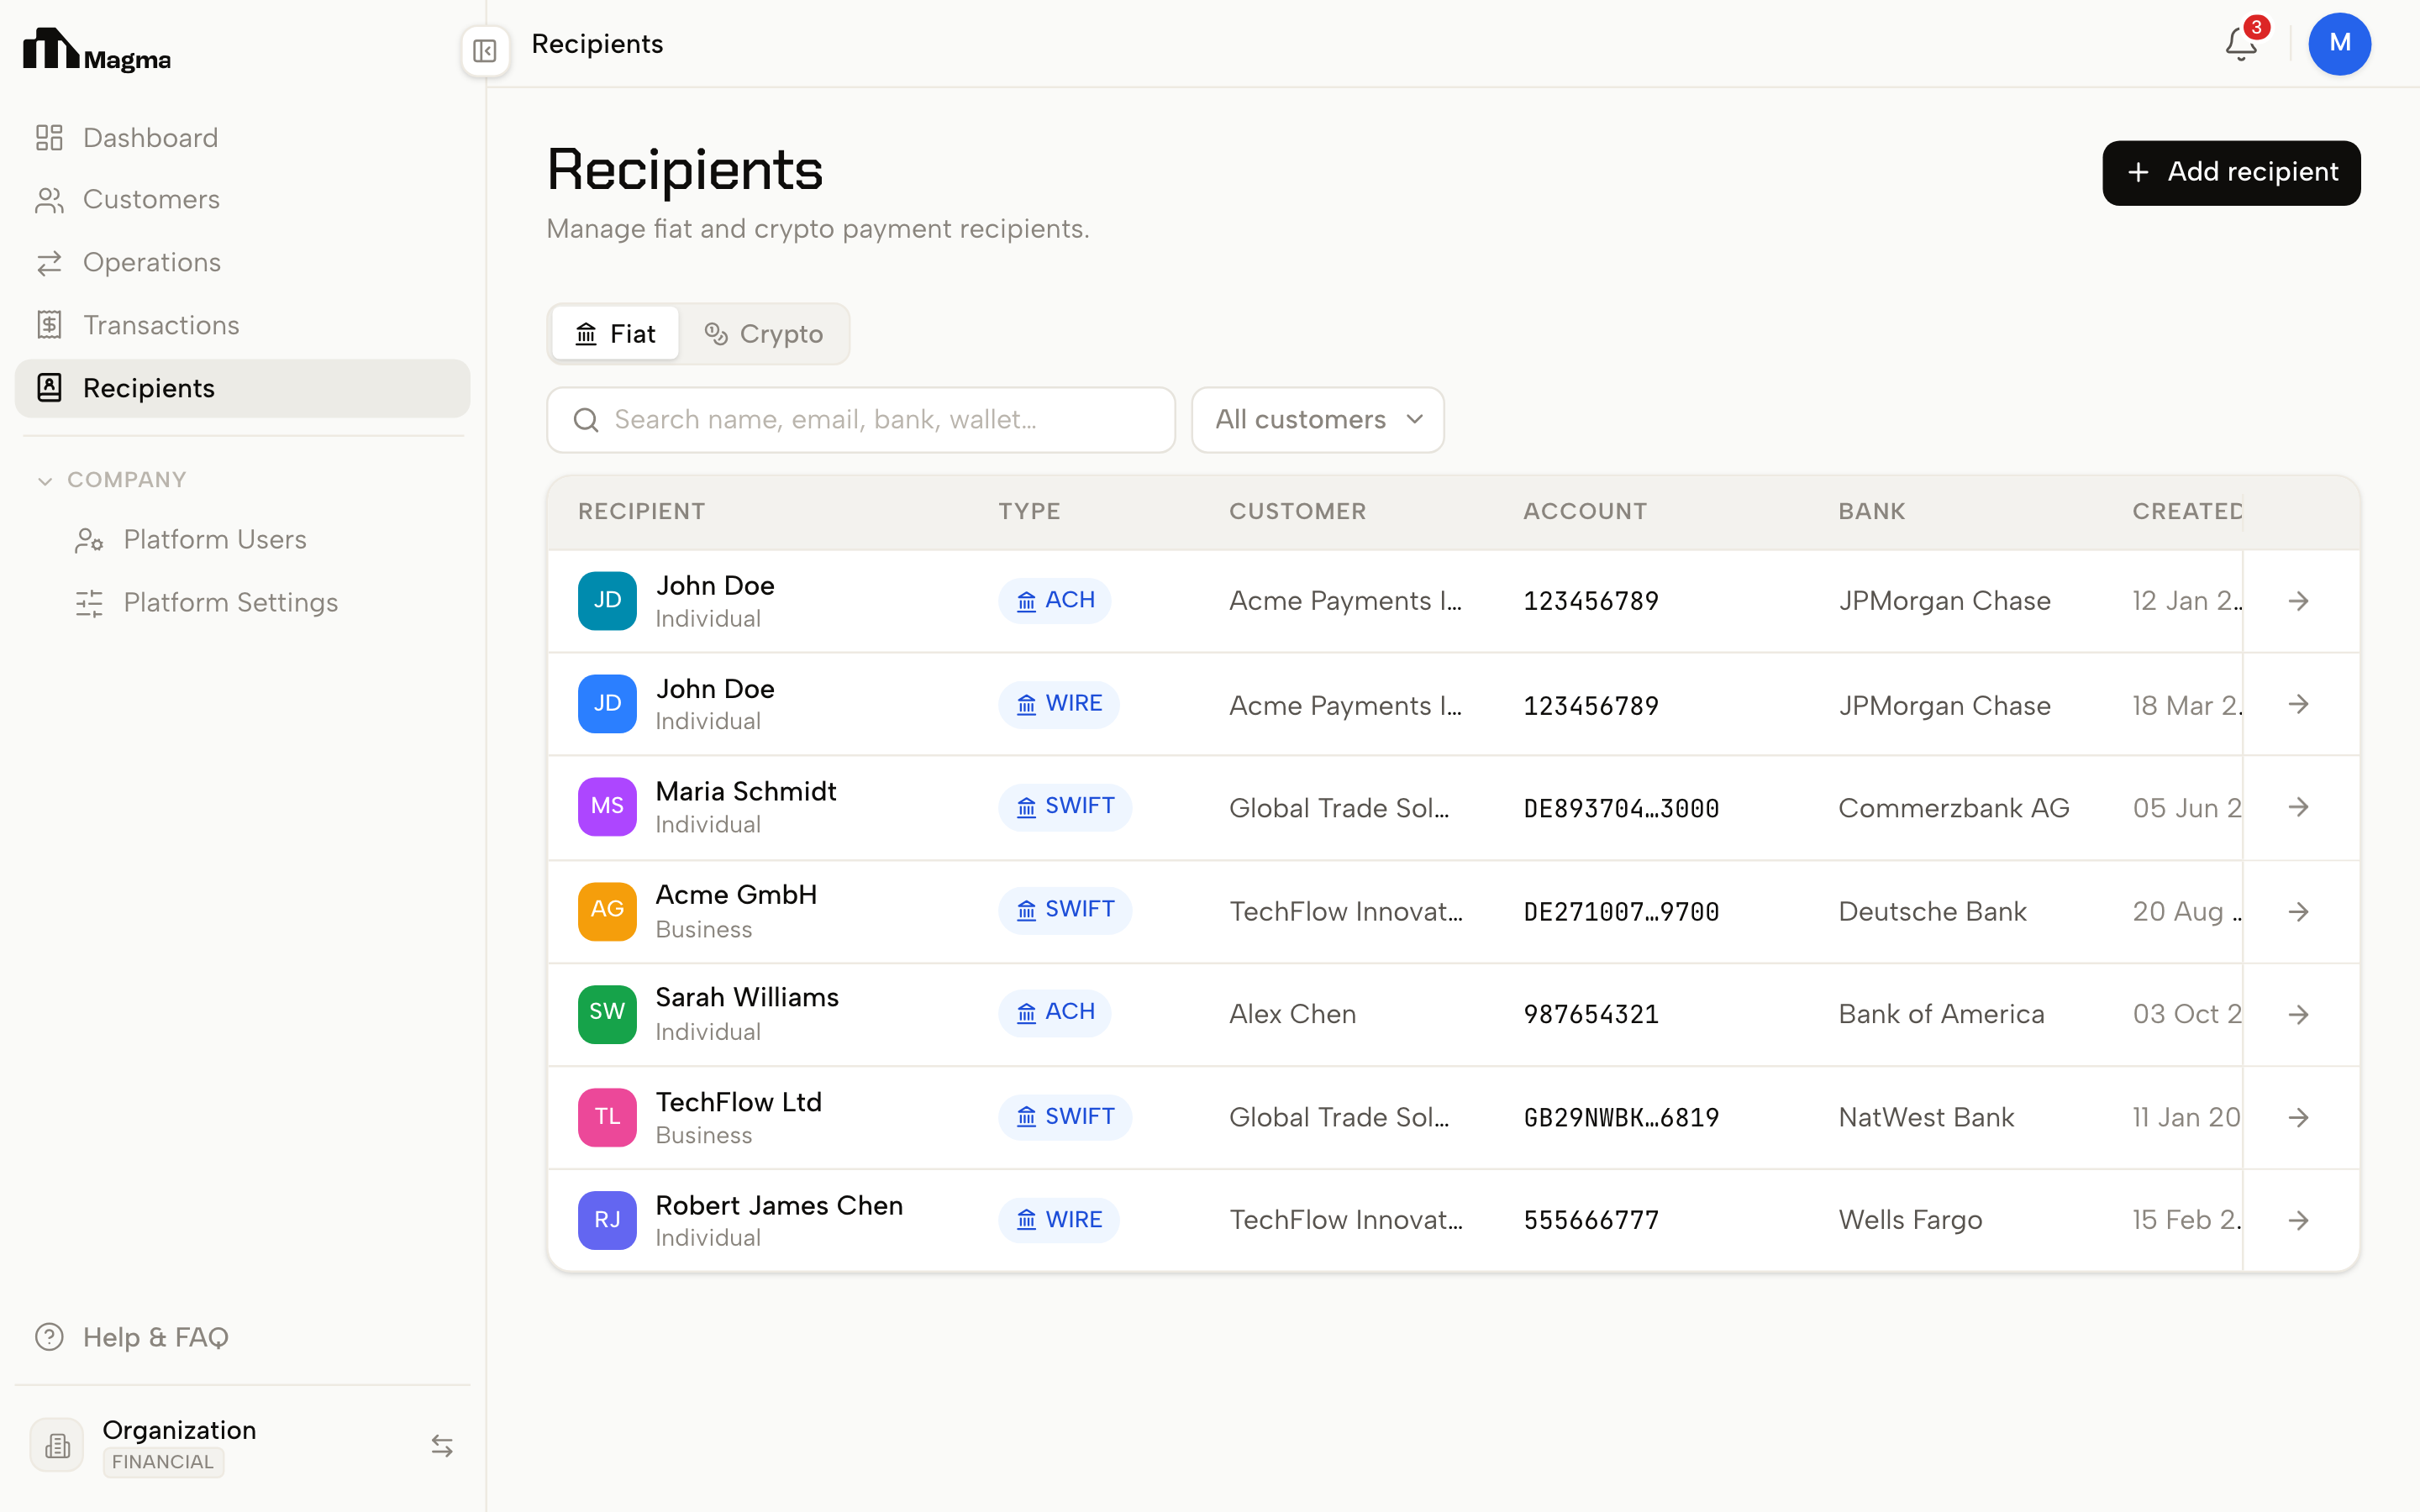Click the Platform Users icon

coord(89,540)
